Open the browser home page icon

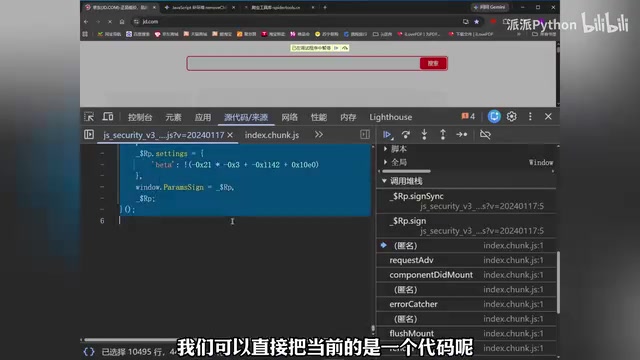click(x=122, y=21)
